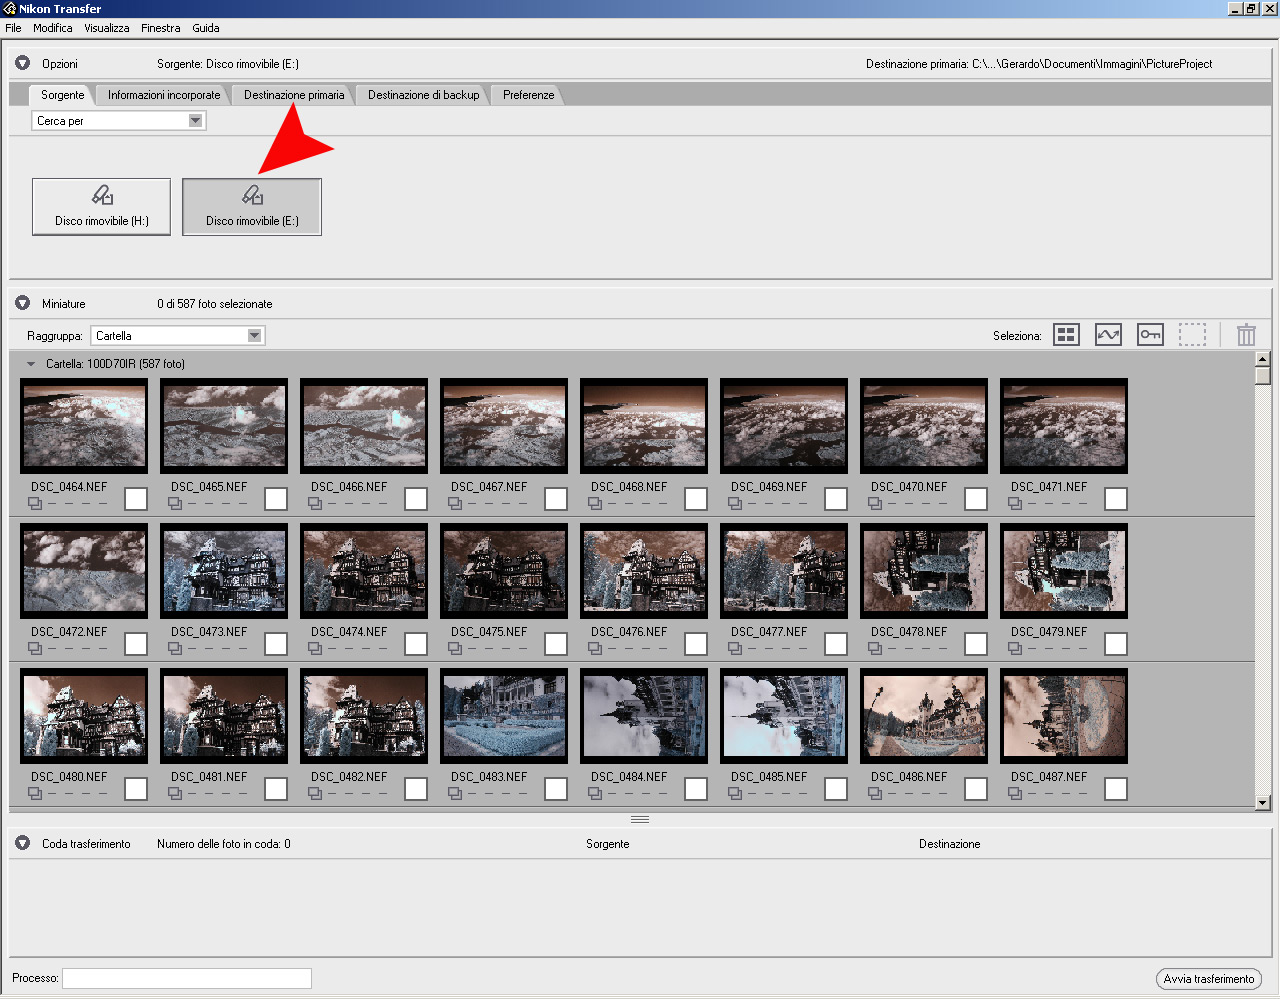Open the Guida menu
Viewport: 1280px width, 999px height.
pyautogui.click(x=206, y=28)
